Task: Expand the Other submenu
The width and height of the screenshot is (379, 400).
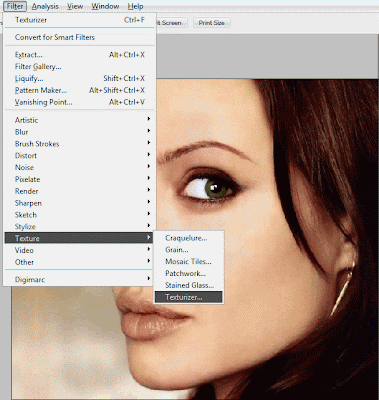Action: [x=80, y=262]
